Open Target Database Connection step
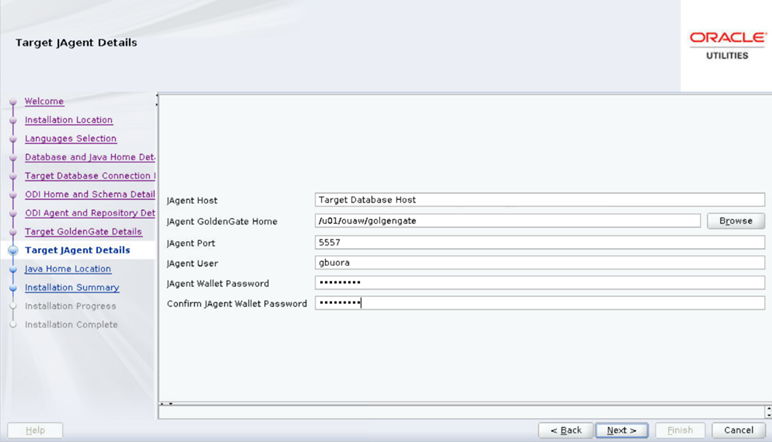Viewport: 772px width, 442px height. (90, 176)
